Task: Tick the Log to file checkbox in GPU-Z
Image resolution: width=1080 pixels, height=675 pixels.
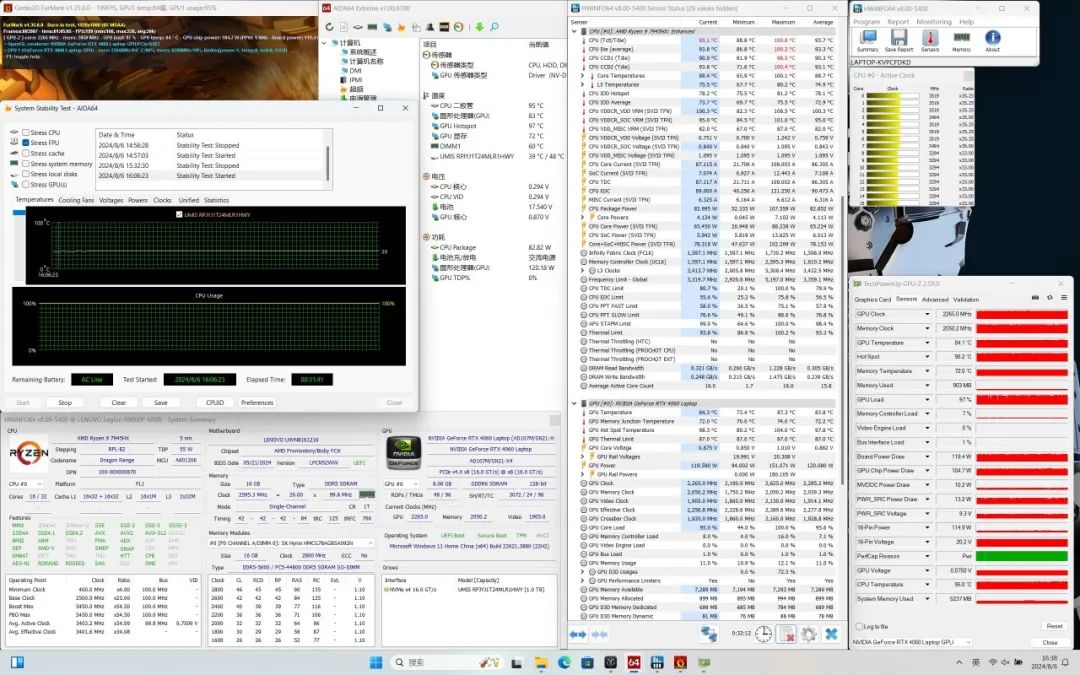Action: coord(858,626)
